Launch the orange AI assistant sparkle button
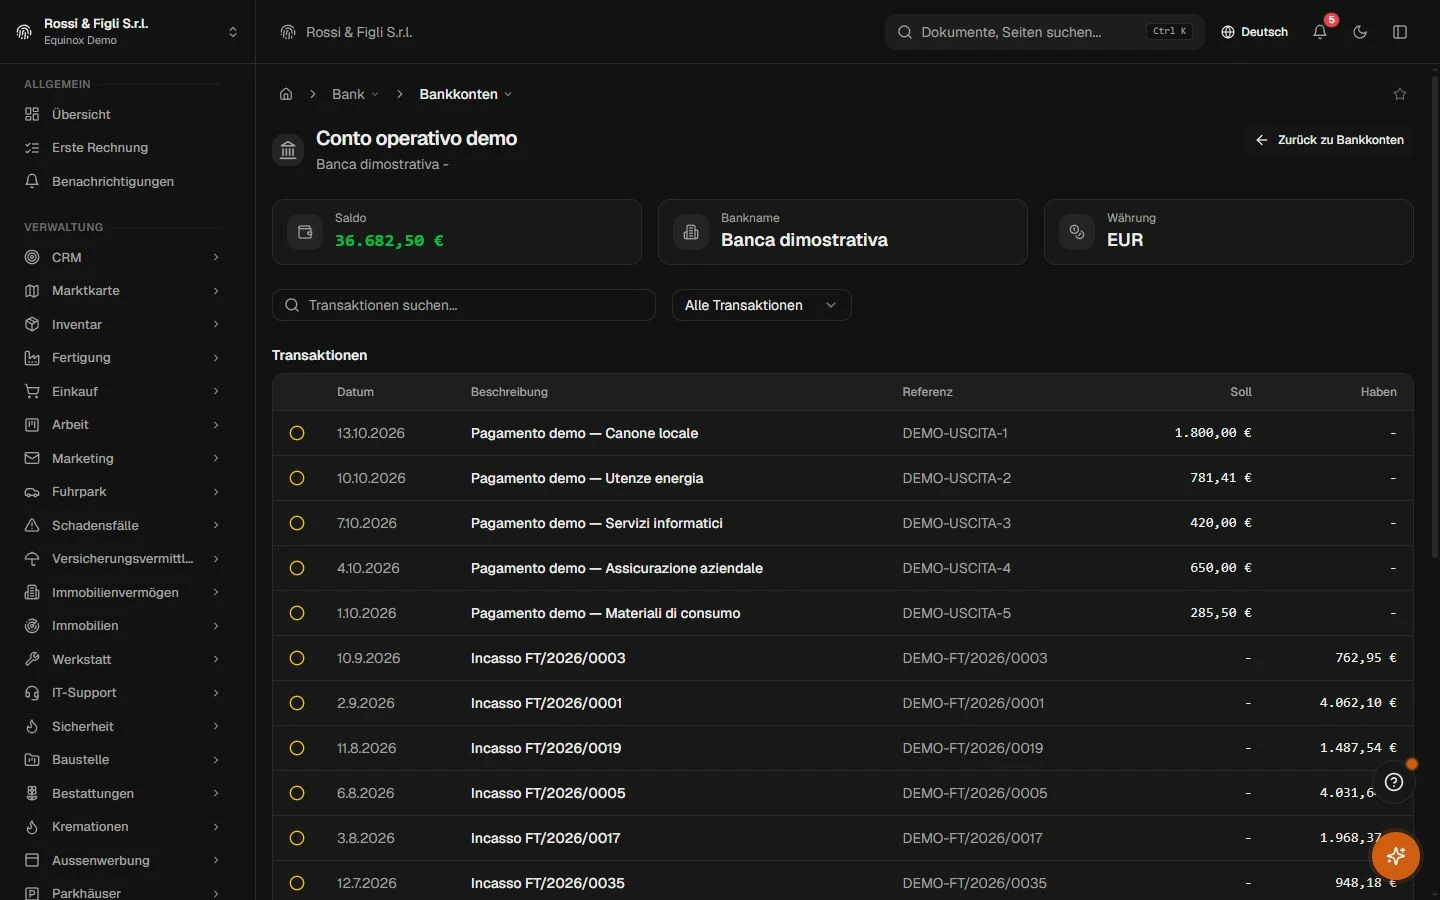 point(1396,855)
